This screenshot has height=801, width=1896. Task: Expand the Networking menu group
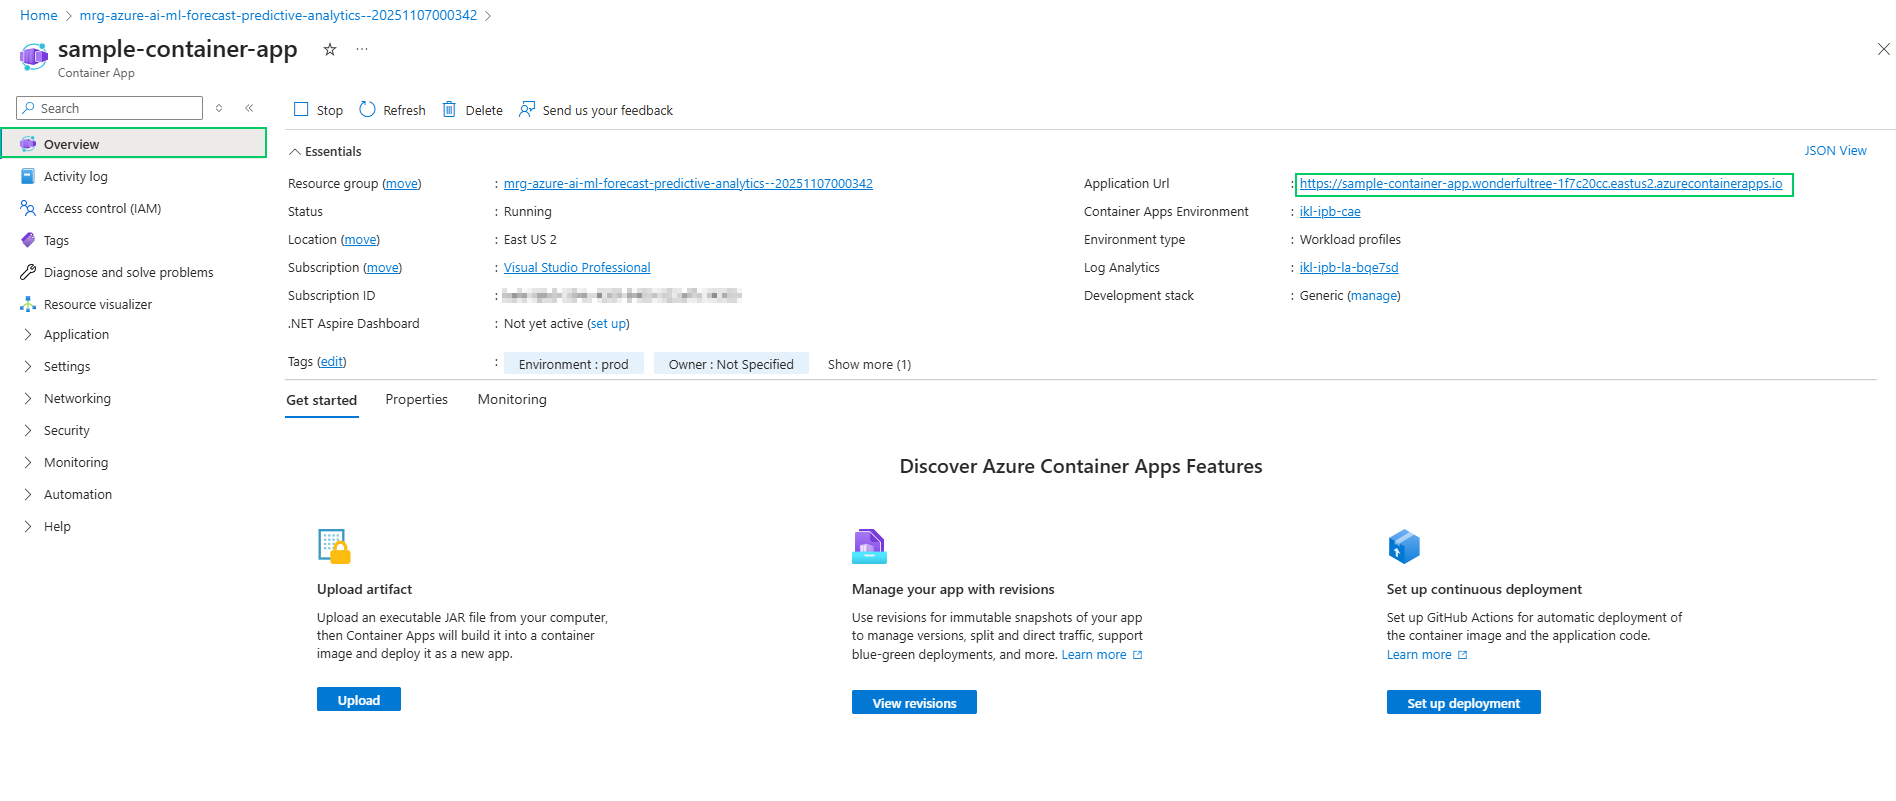click(x=77, y=398)
